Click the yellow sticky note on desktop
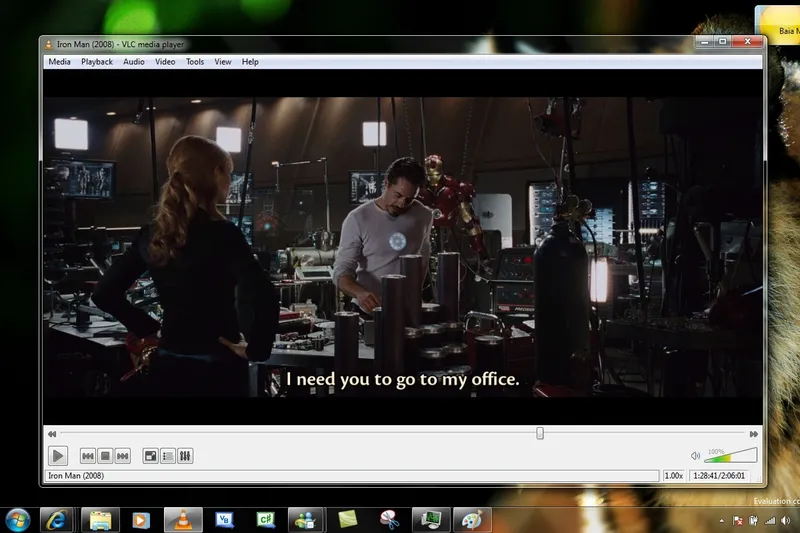 778,24
